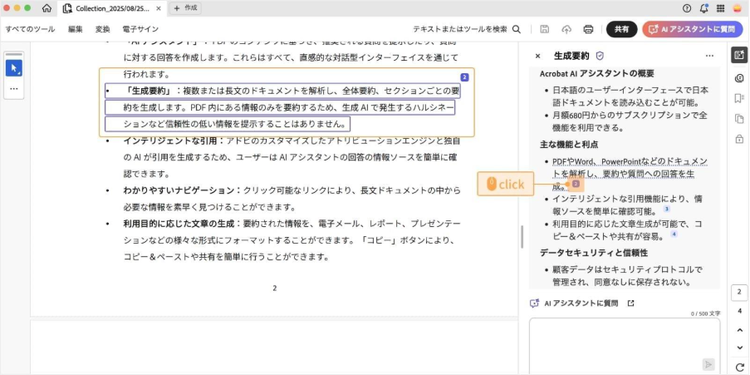
Task: Open the 電子サイン menu
Action: coord(140,29)
